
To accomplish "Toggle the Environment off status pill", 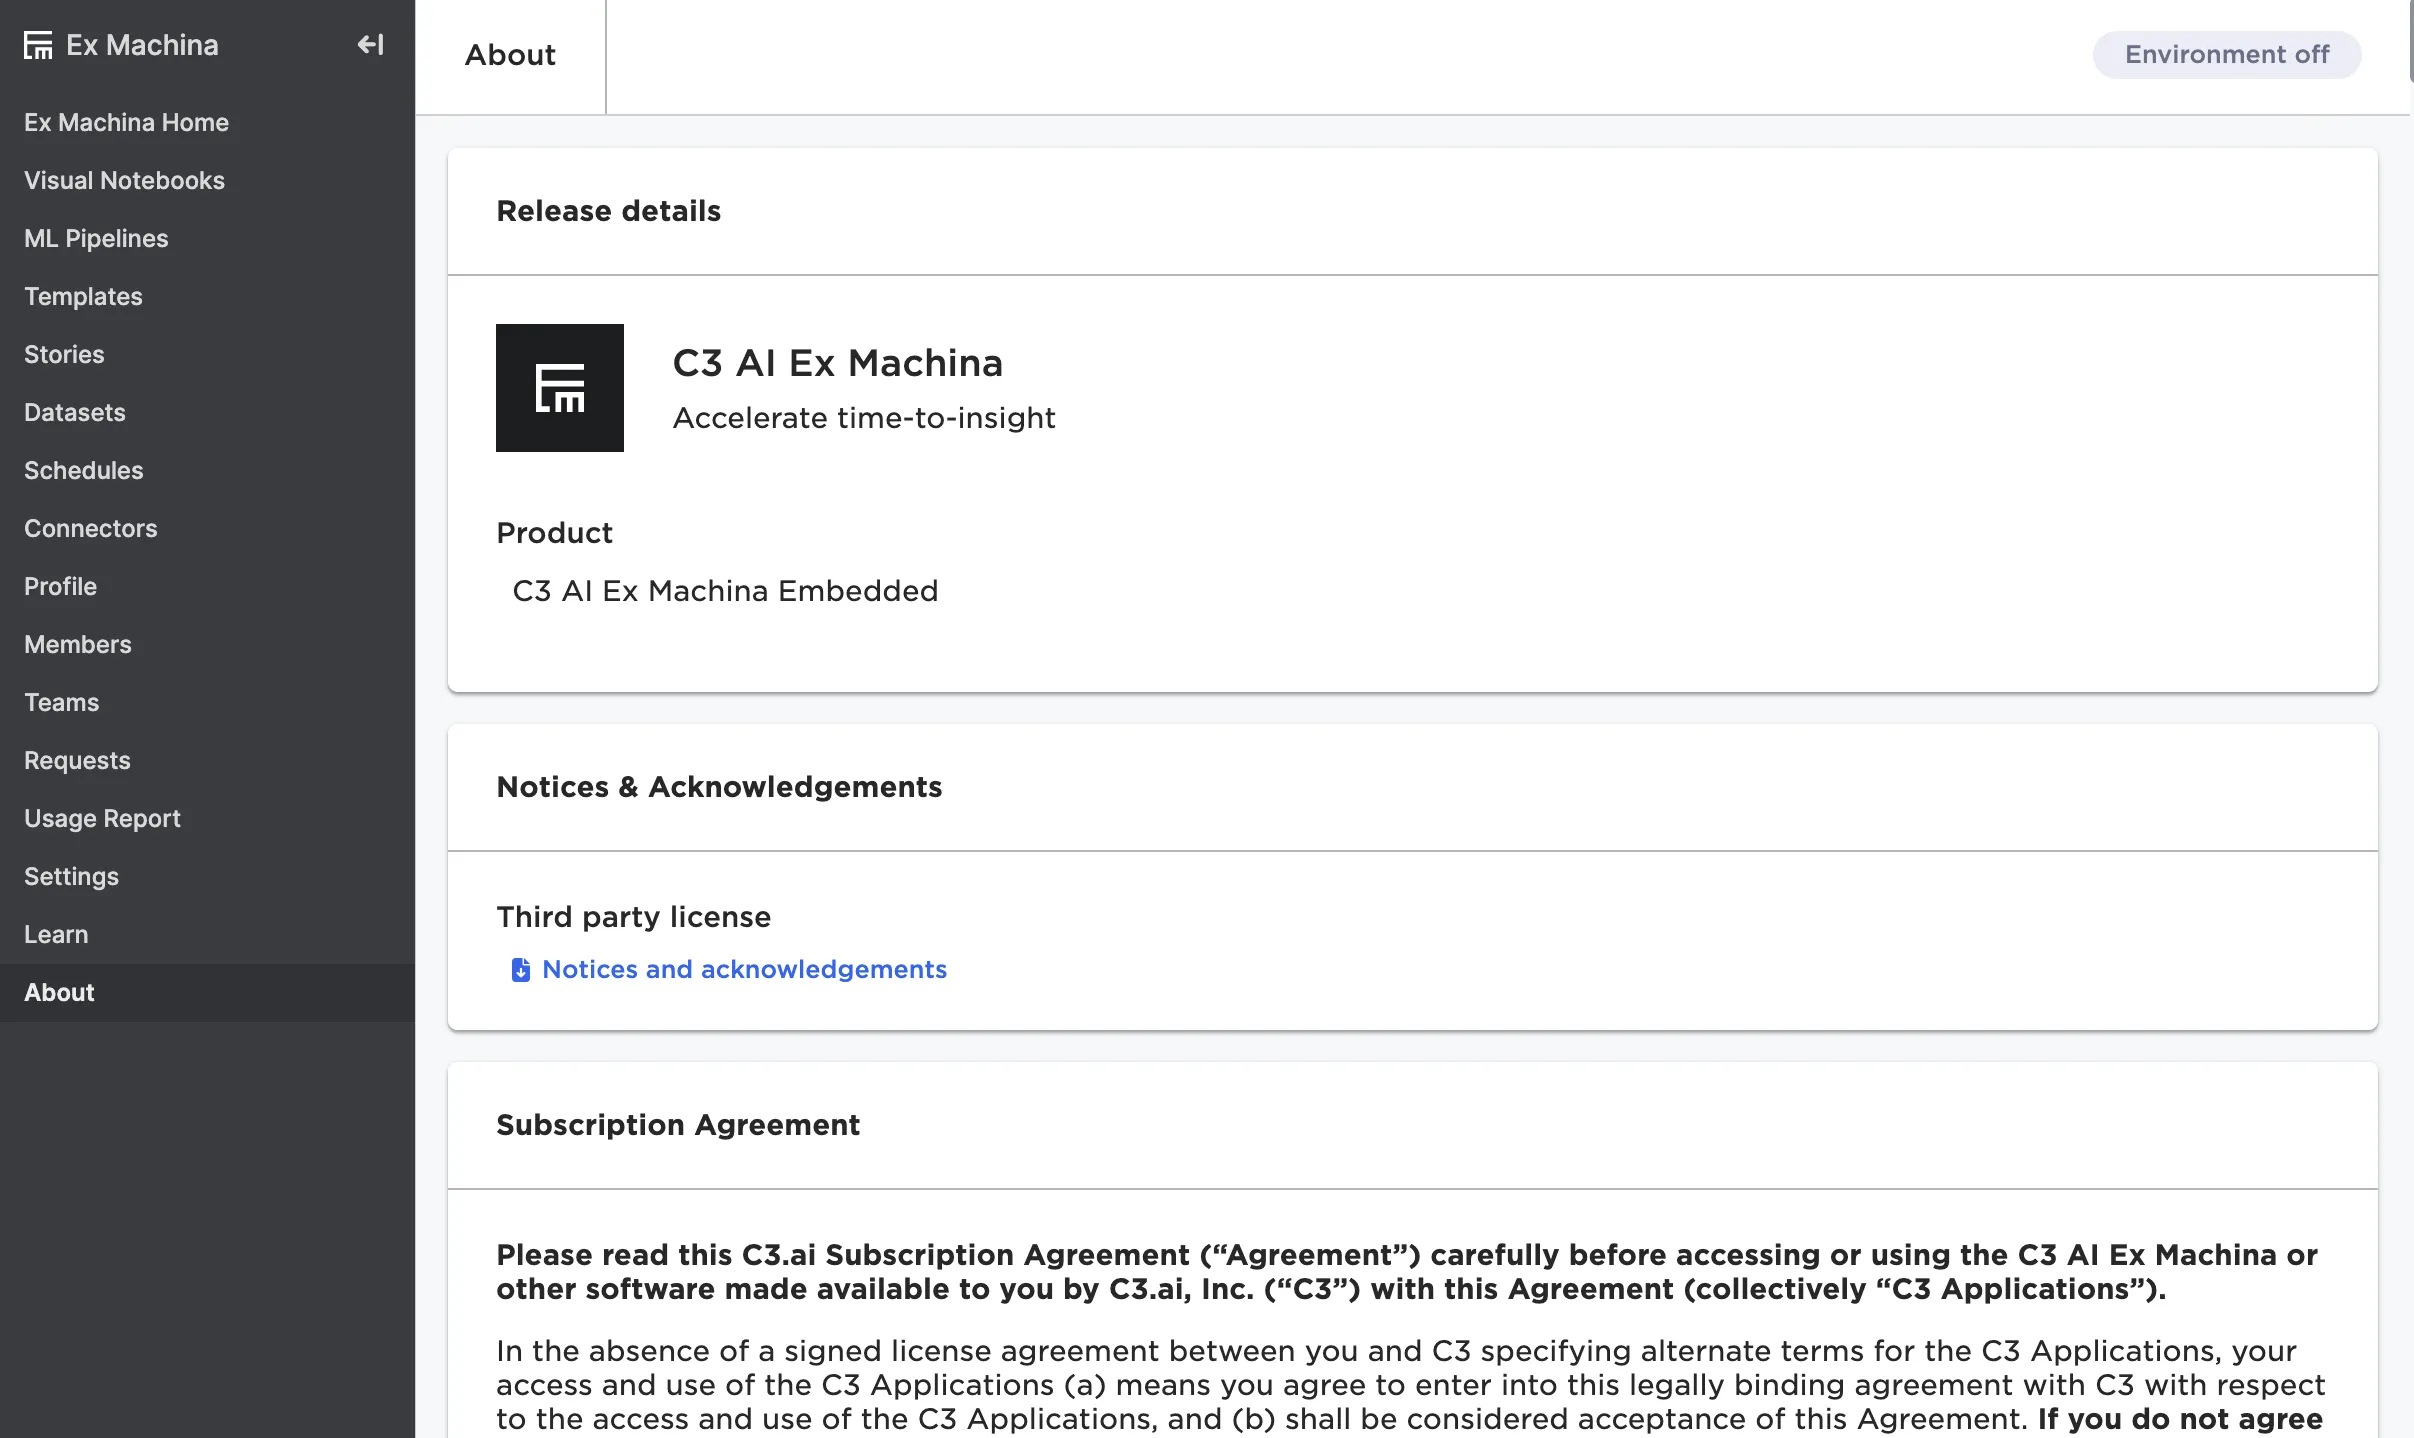I will coord(2226,54).
